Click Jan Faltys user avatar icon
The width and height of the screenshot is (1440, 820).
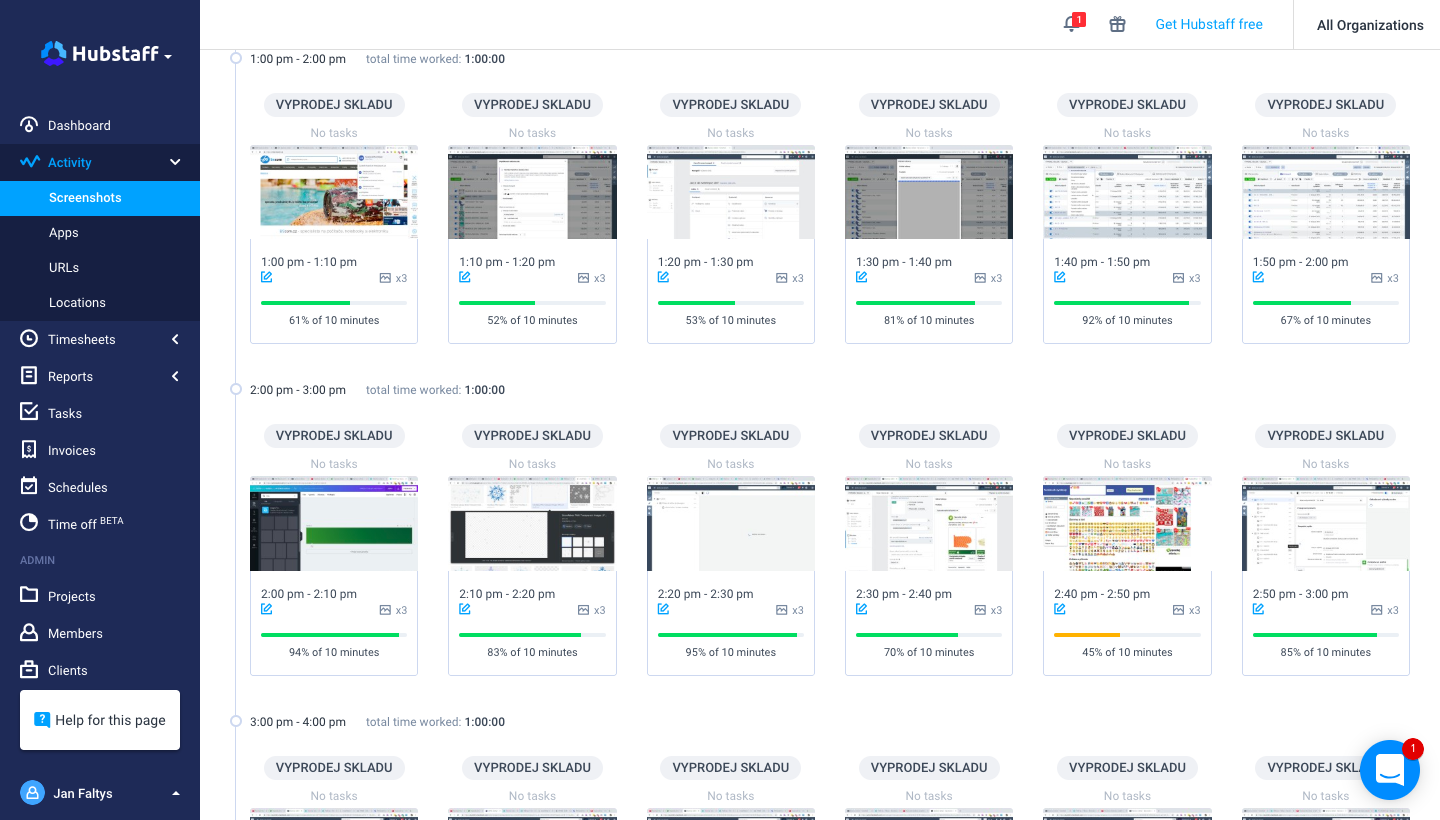[32, 793]
